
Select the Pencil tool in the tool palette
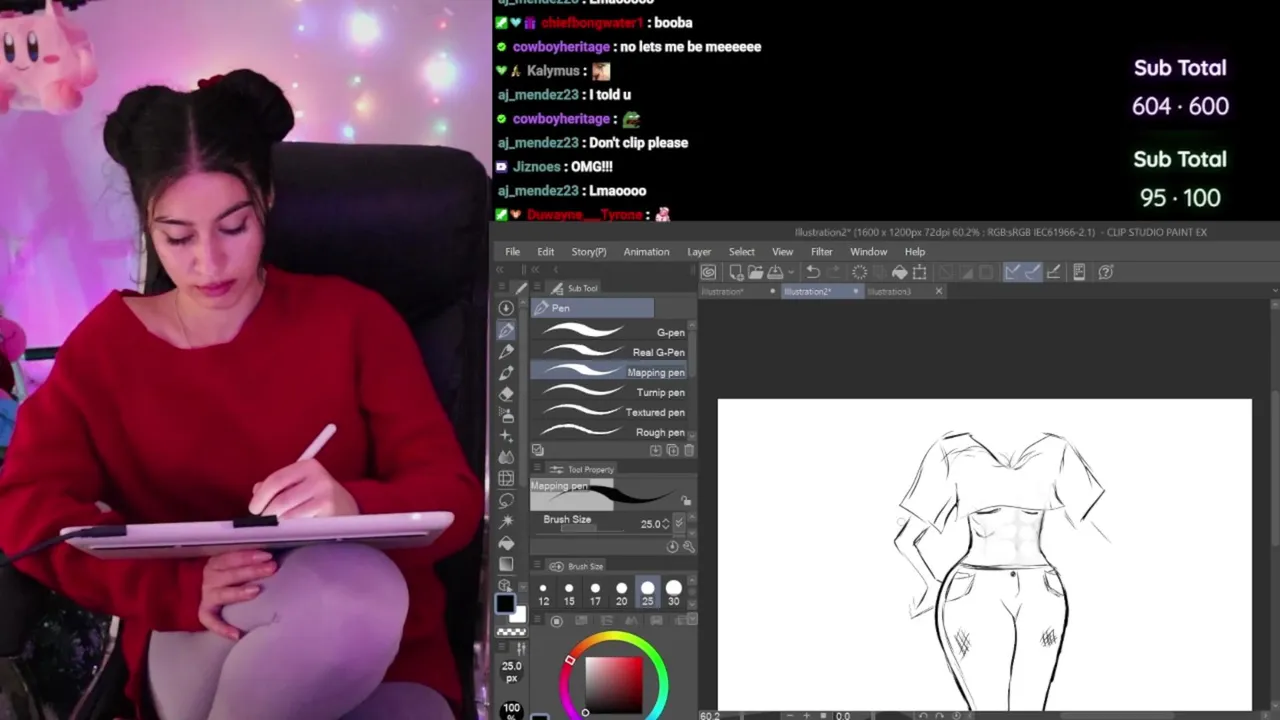[x=506, y=351]
